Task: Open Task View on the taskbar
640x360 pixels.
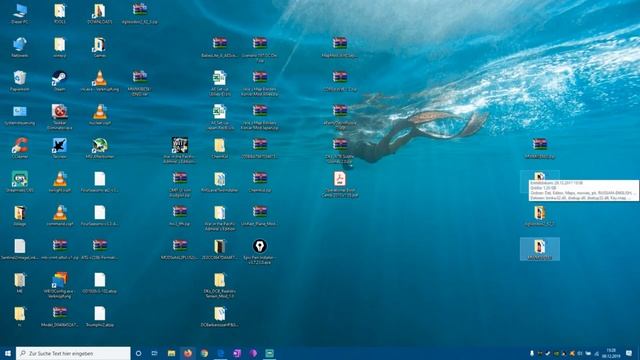Action: tap(154, 353)
